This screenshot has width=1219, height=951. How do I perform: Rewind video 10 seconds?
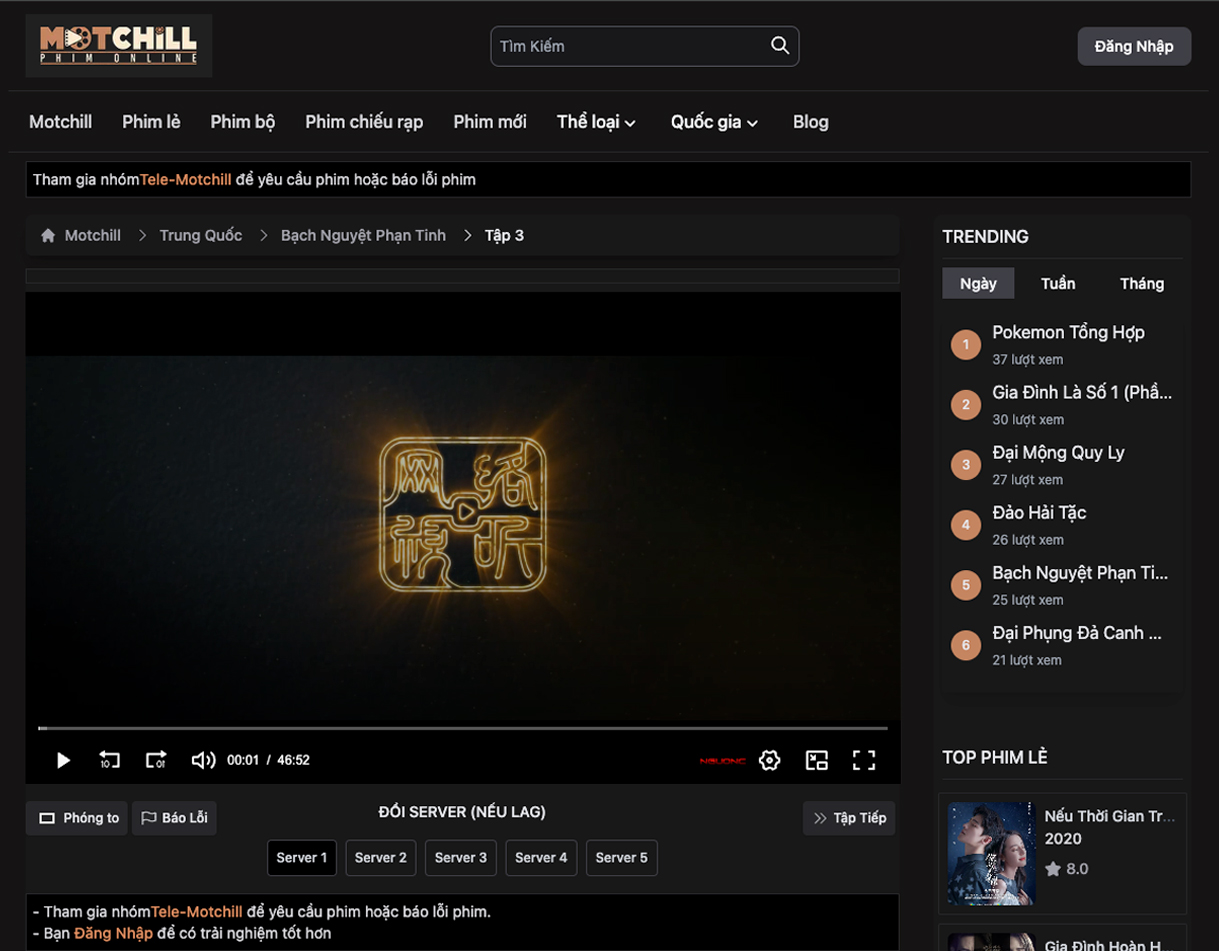tap(109, 760)
